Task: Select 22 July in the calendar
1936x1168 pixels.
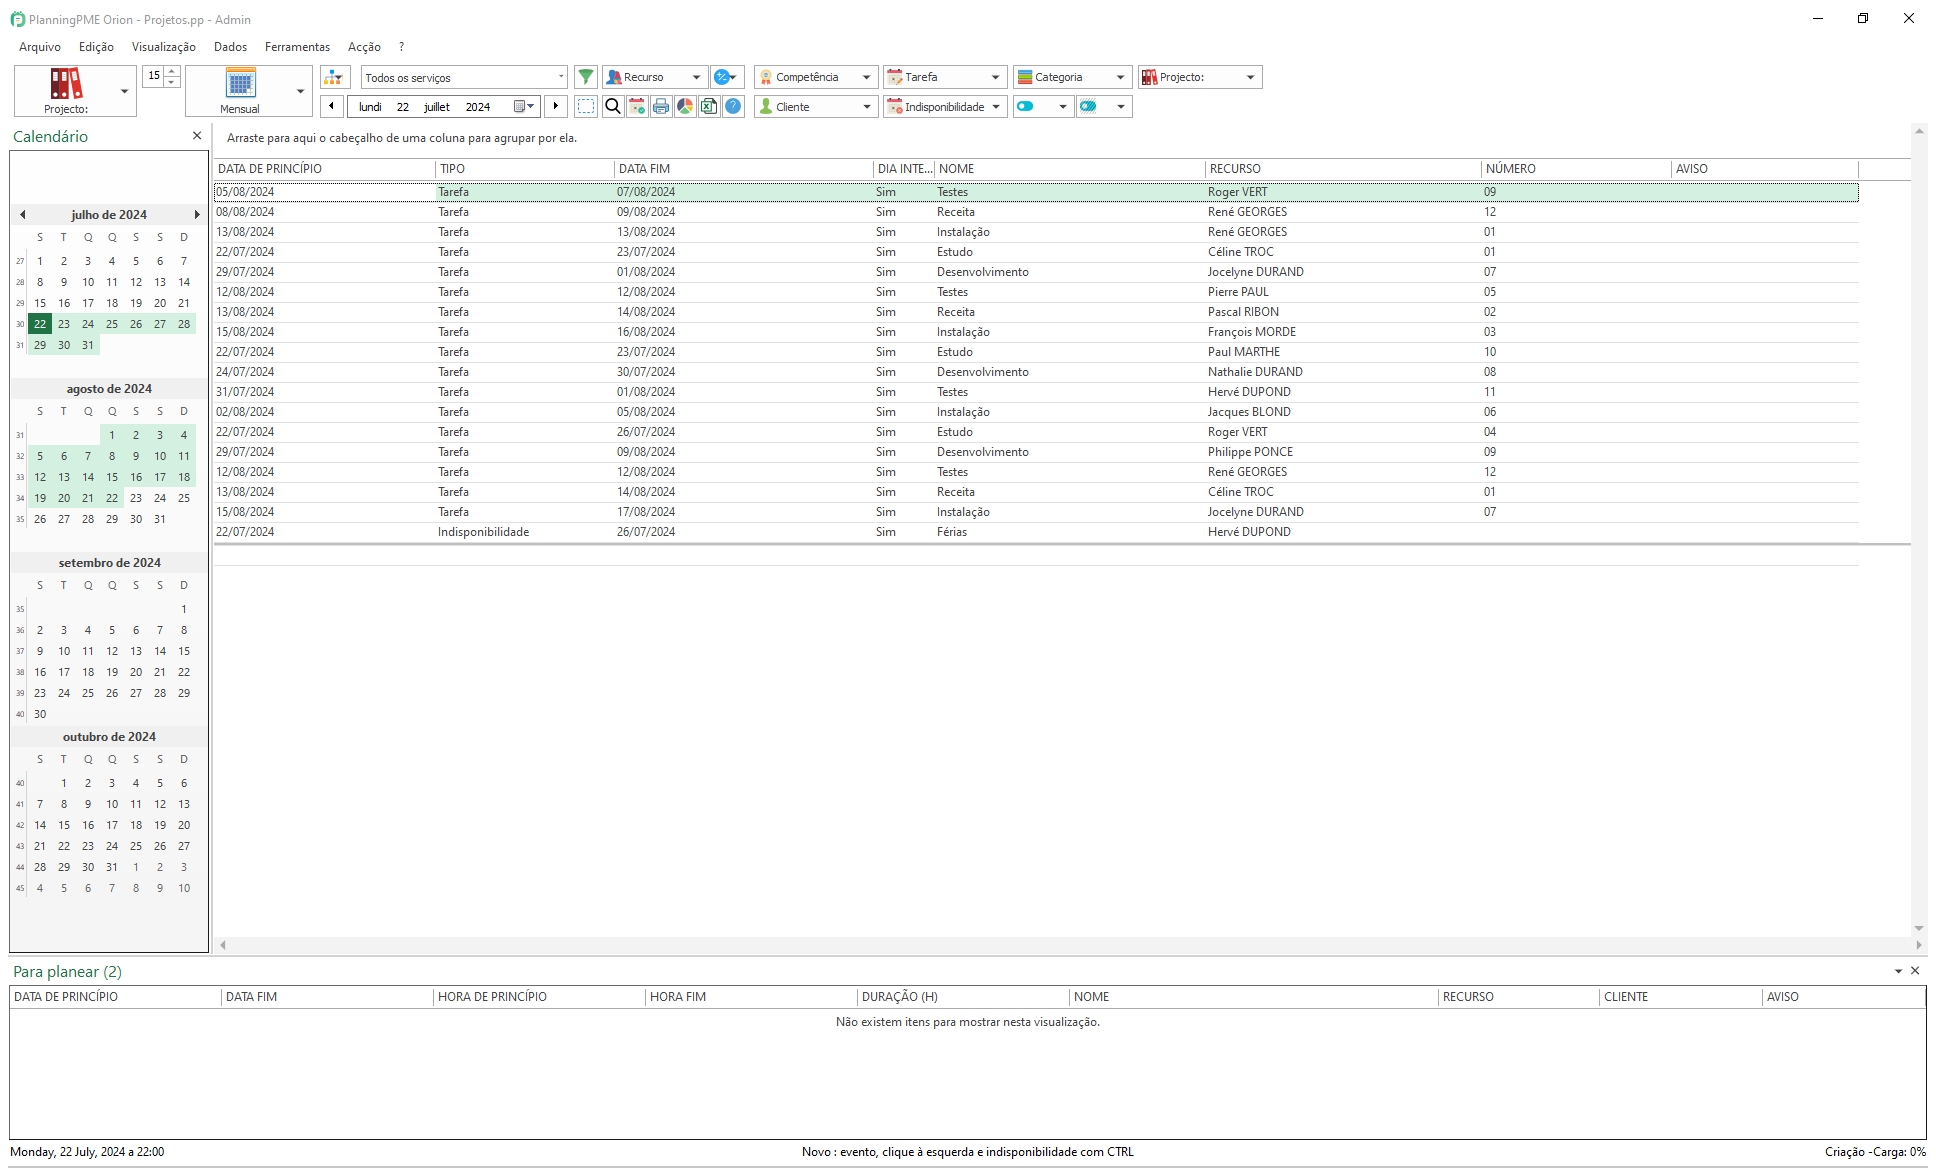Action: [x=40, y=324]
